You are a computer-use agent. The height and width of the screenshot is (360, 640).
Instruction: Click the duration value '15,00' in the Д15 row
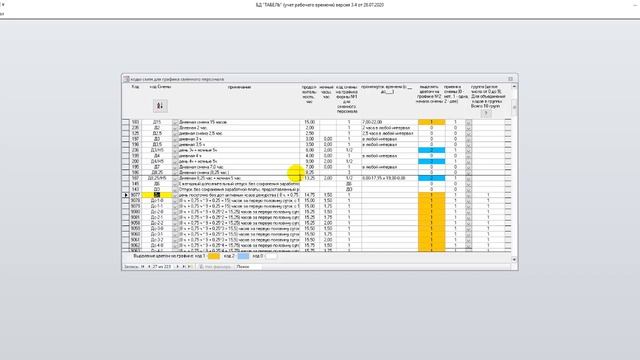click(x=310, y=122)
